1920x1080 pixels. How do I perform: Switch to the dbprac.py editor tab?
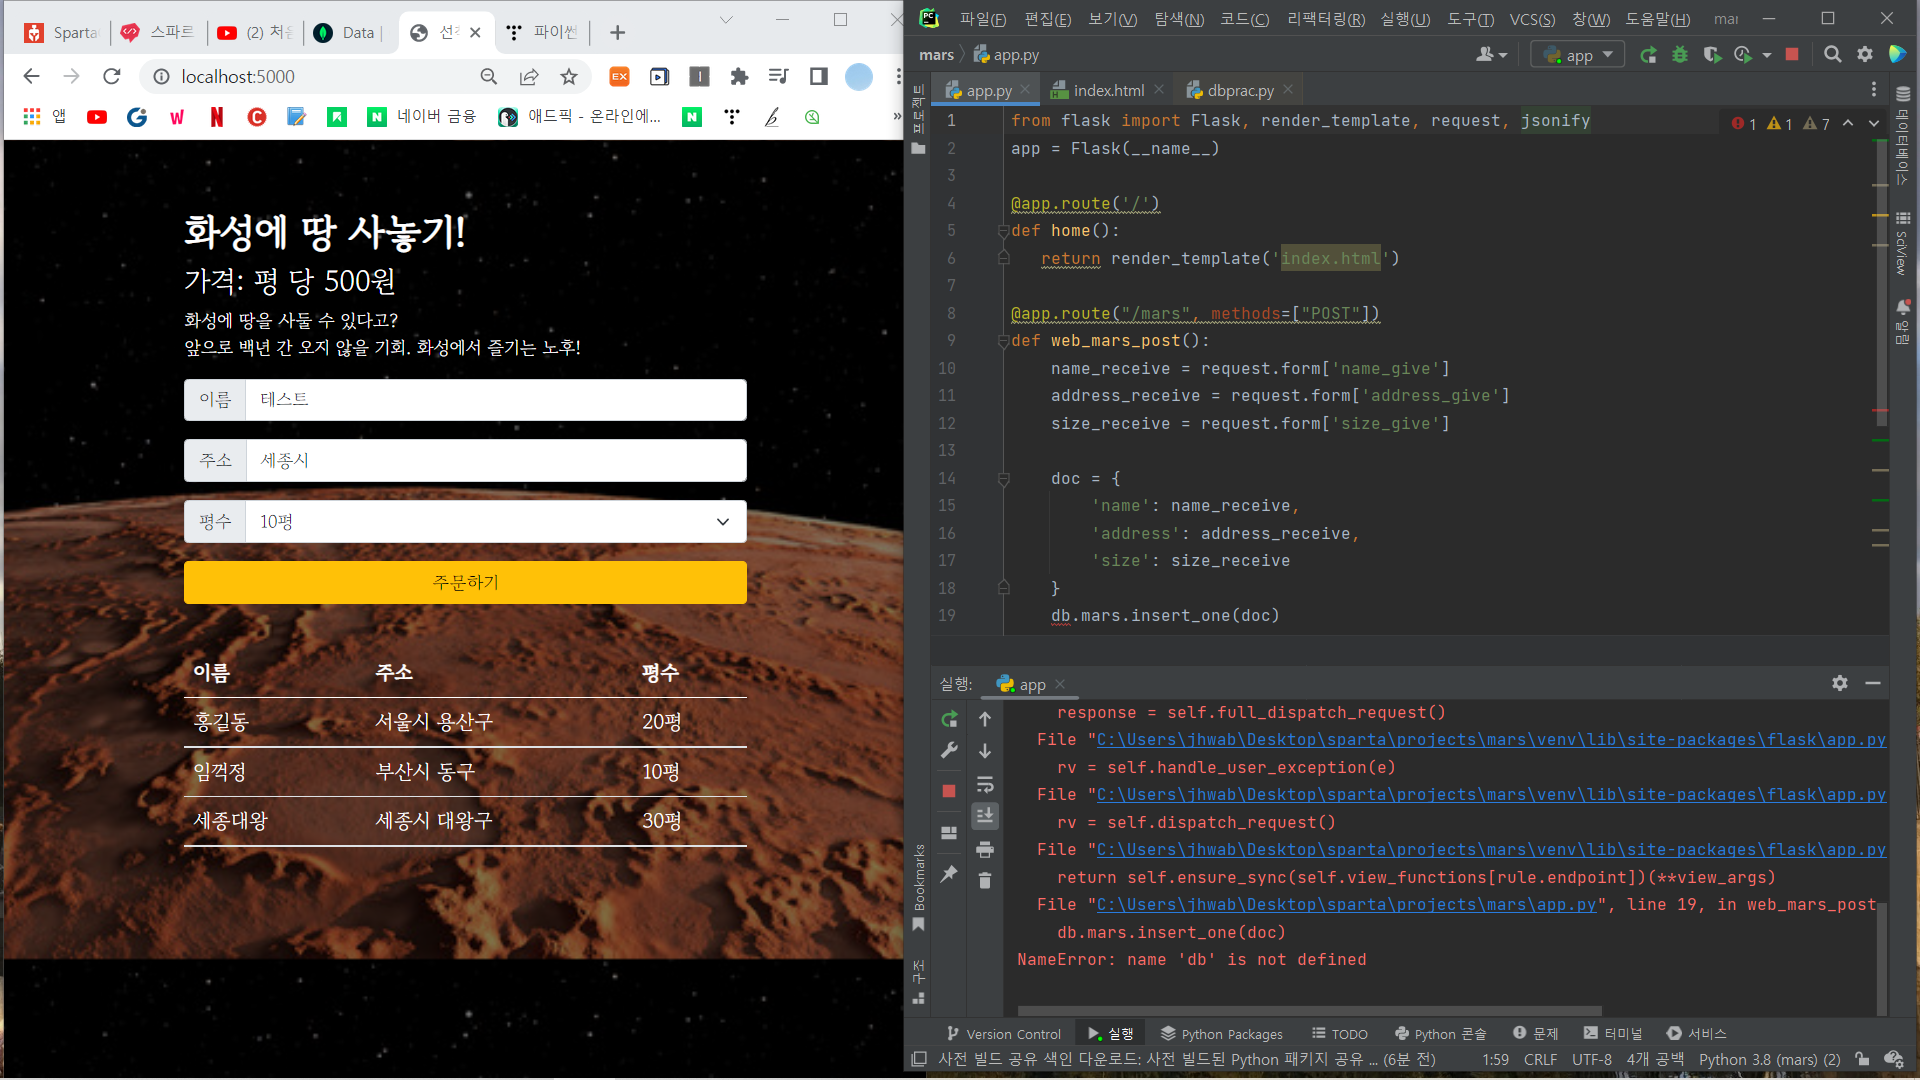pyautogui.click(x=1239, y=90)
